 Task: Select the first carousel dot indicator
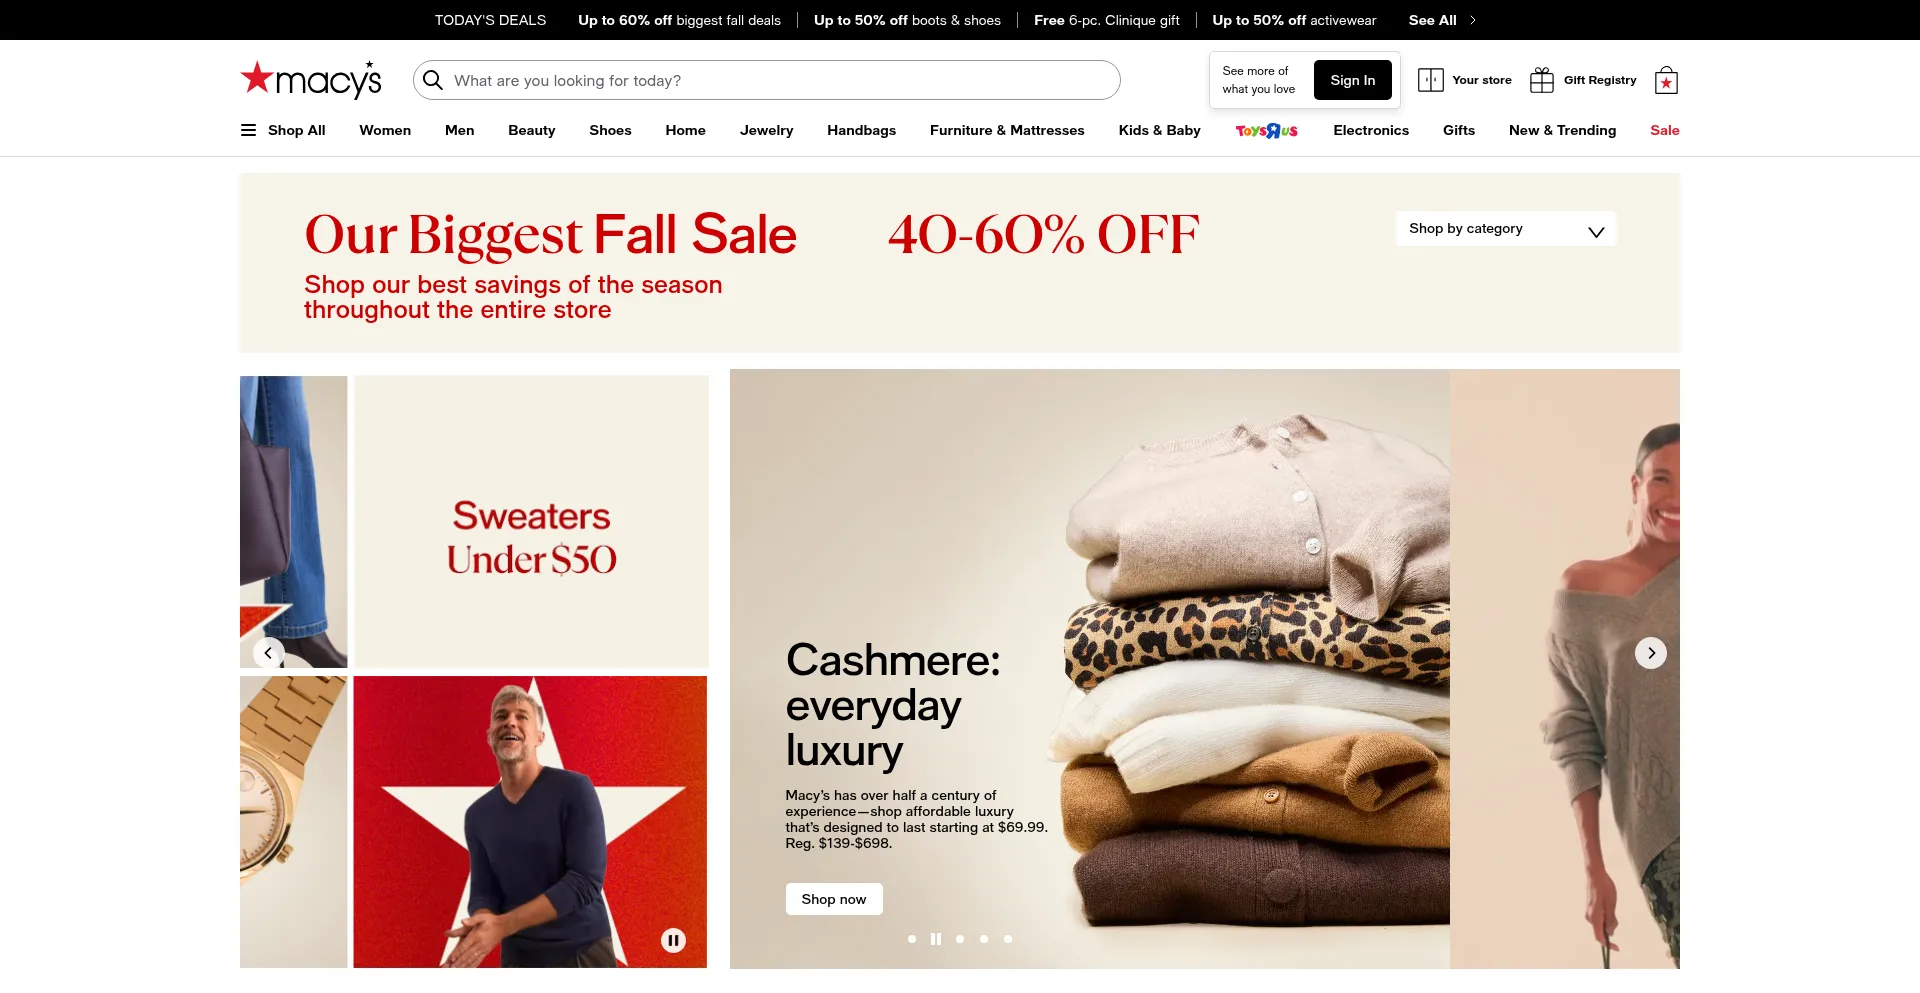pyautogui.click(x=912, y=939)
